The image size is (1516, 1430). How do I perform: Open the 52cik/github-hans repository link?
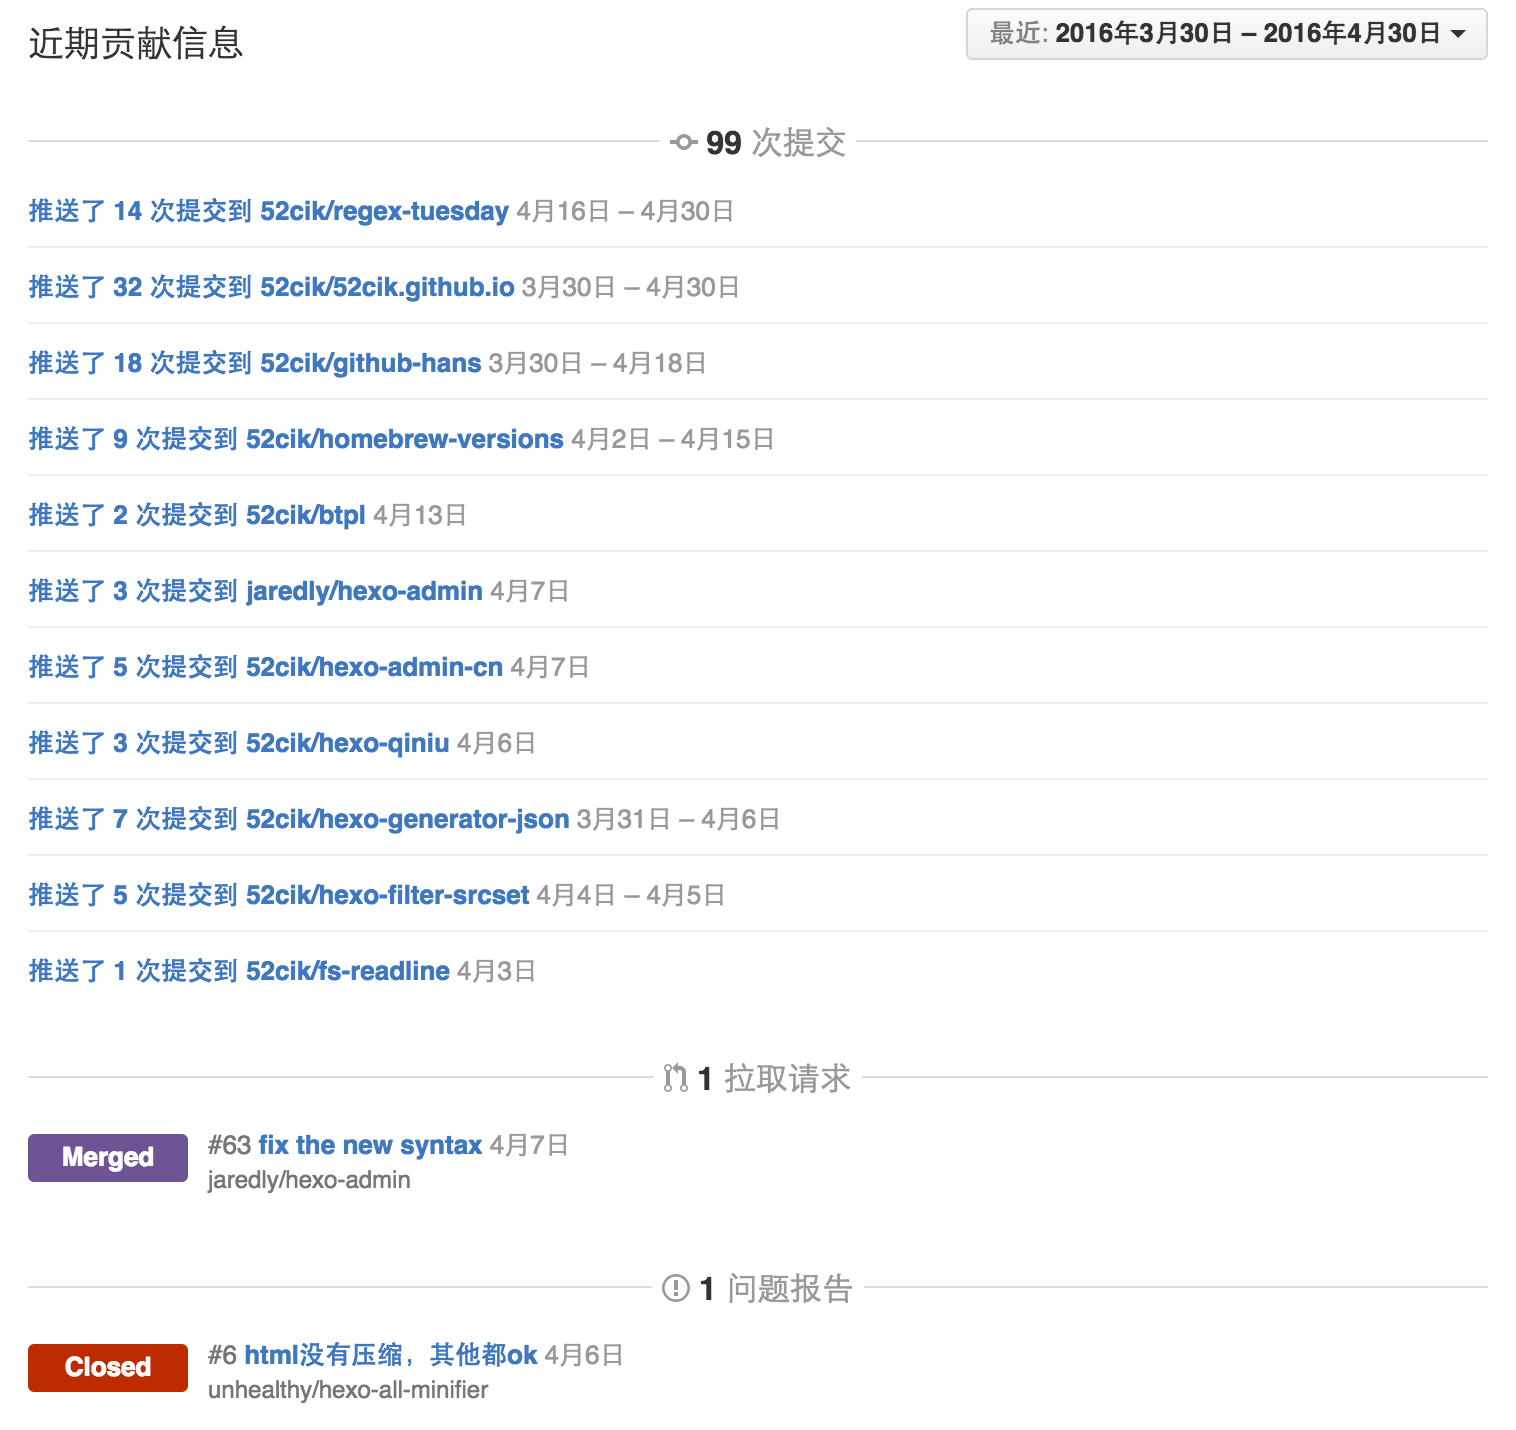coord(371,363)
